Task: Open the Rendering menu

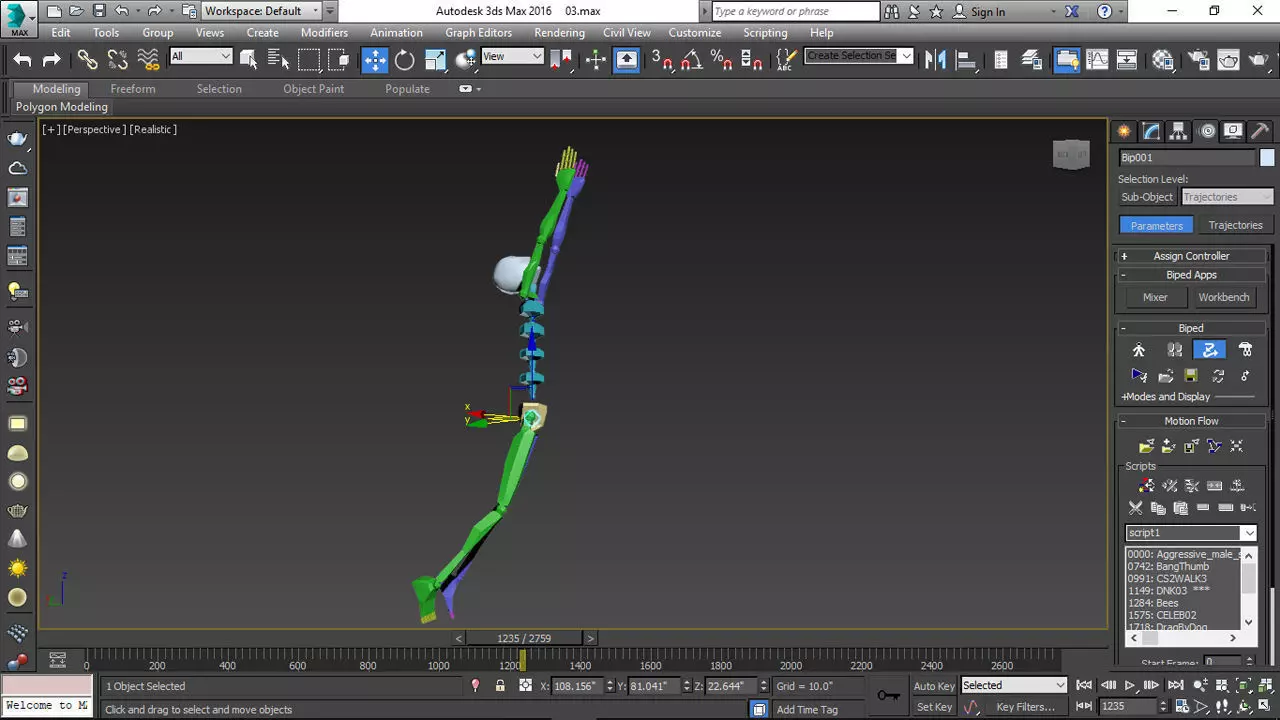Action: (559, 33)
